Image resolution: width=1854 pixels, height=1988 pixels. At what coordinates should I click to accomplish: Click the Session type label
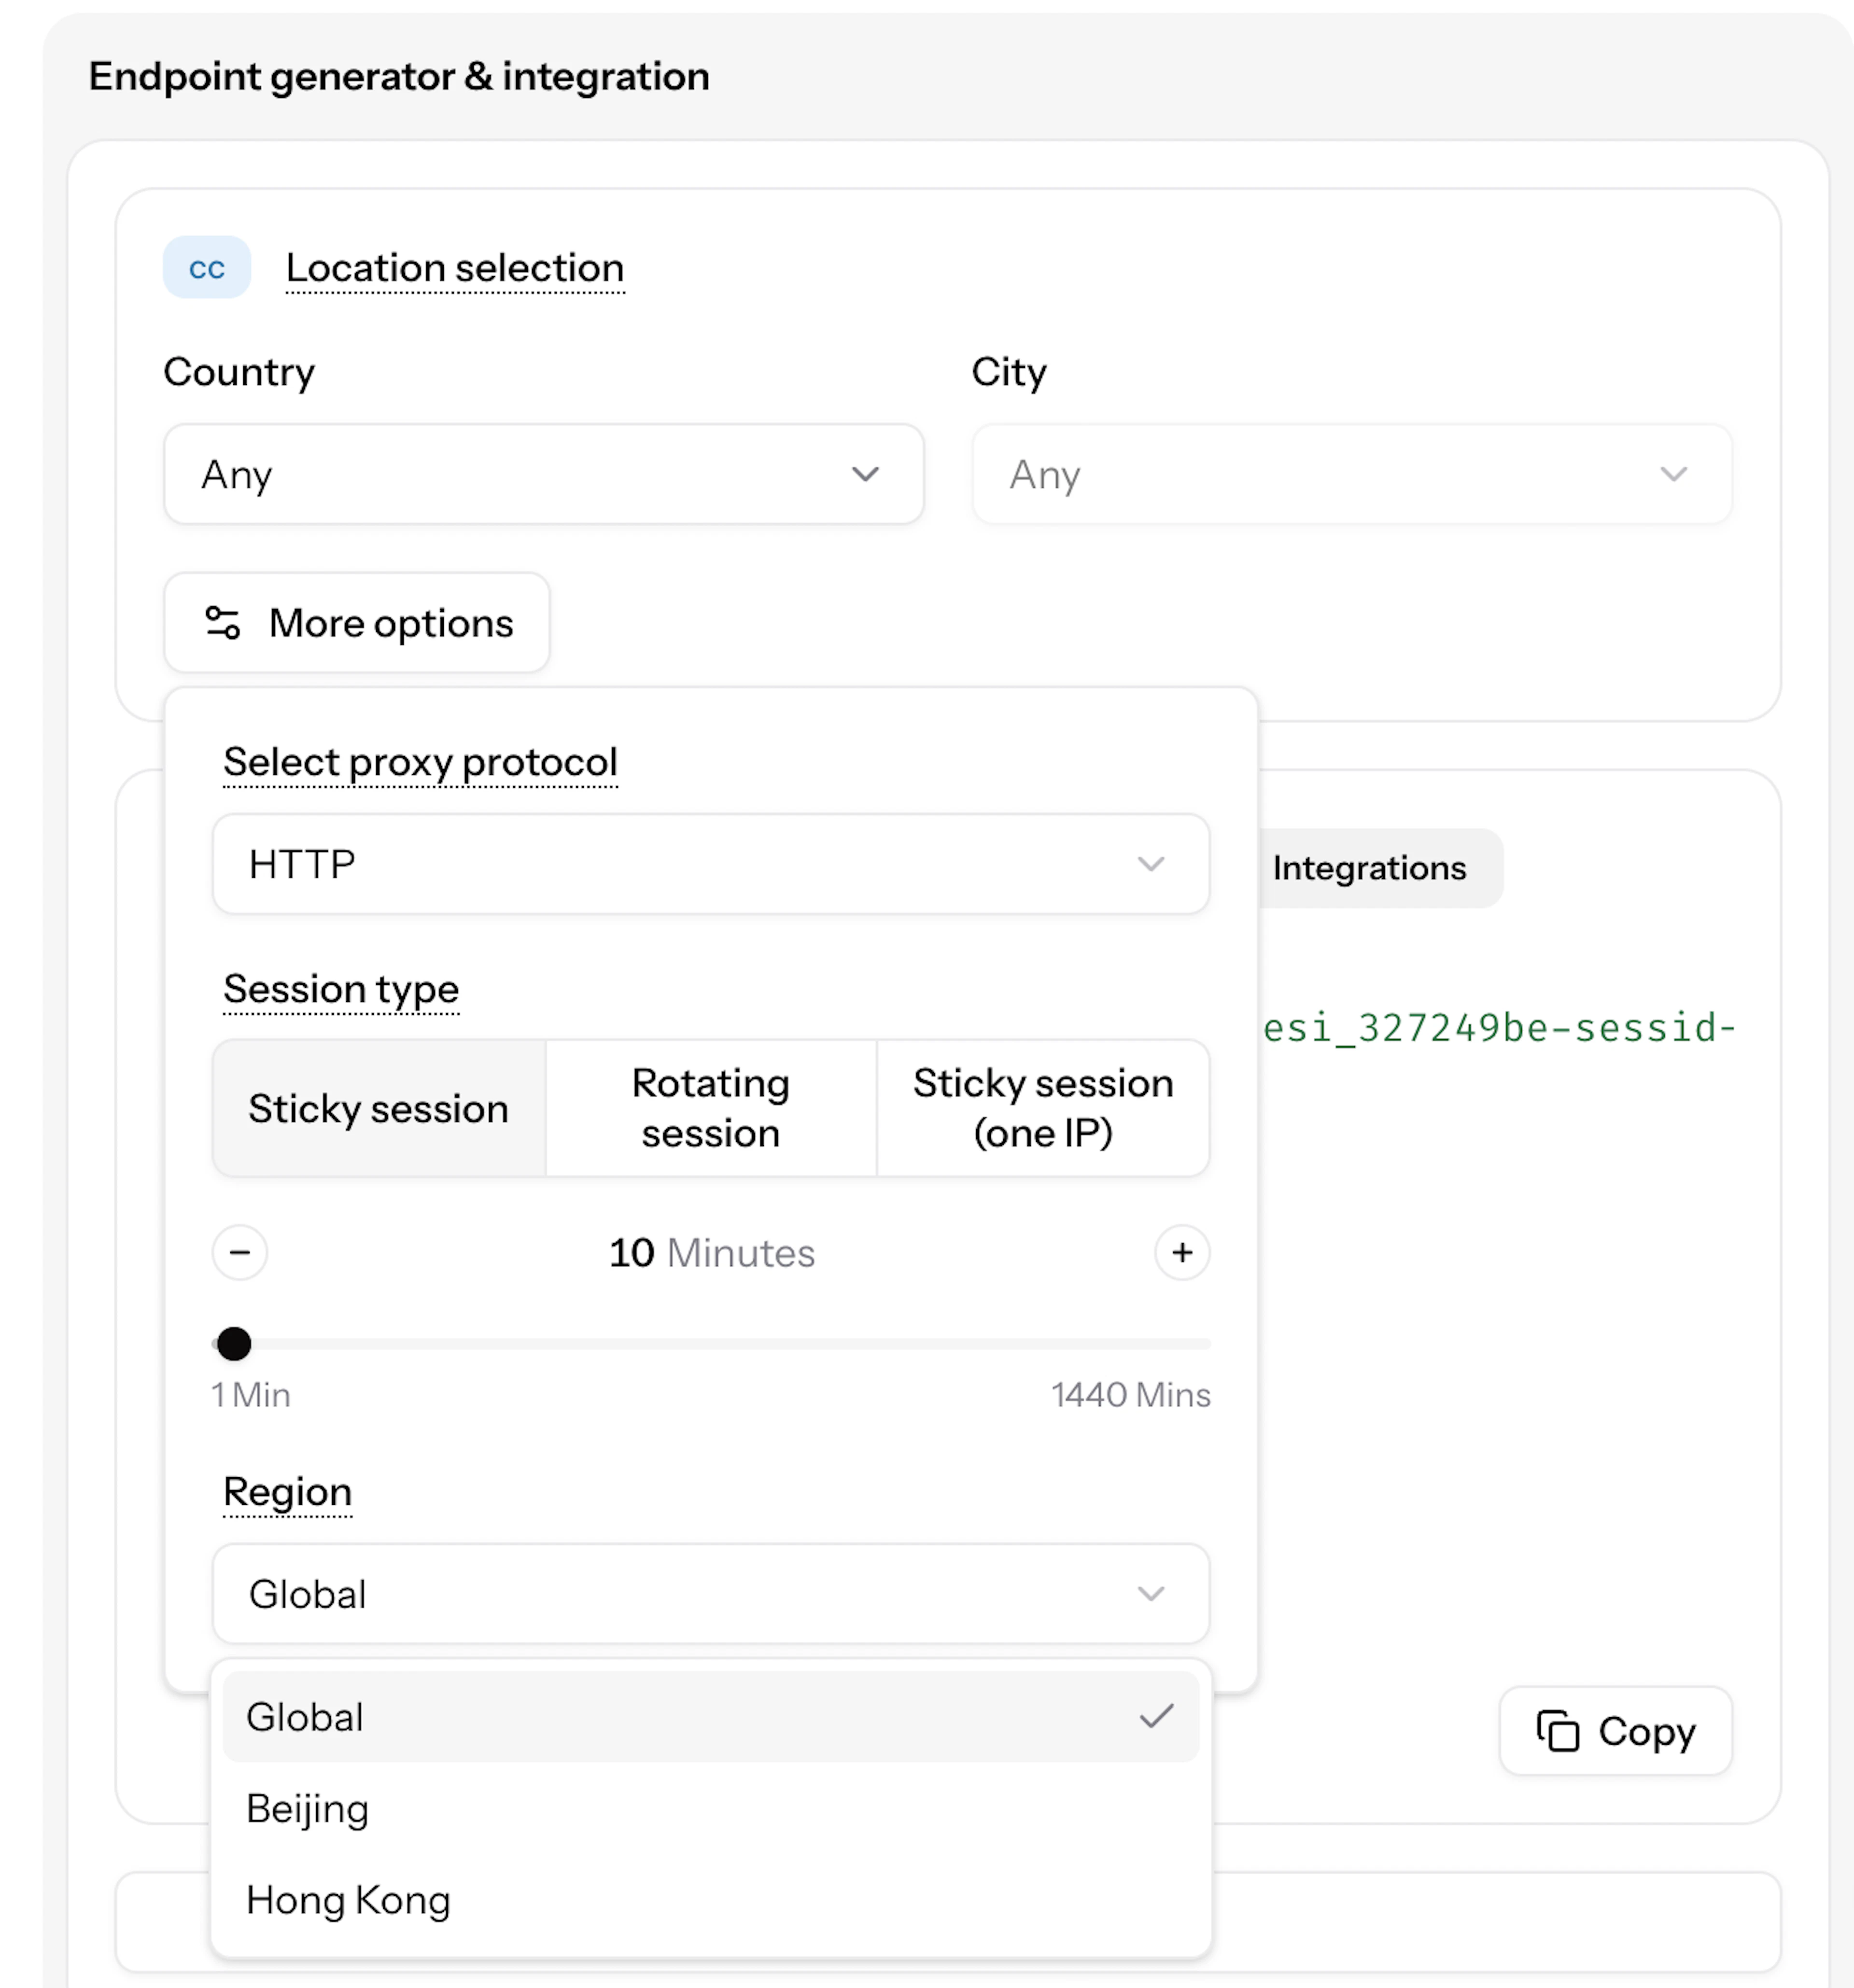click(x=341, y=989)
